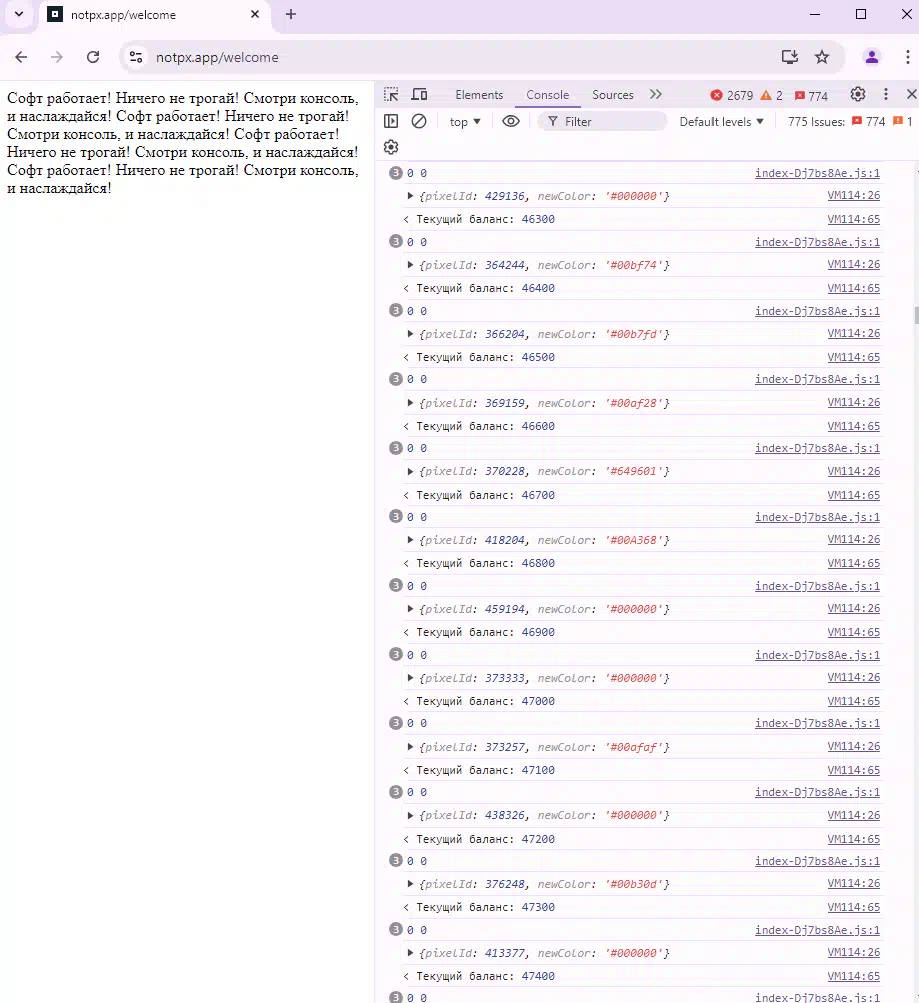
Task: Open the VM114:65 link beside balance 46300
Action: (854, 219)
